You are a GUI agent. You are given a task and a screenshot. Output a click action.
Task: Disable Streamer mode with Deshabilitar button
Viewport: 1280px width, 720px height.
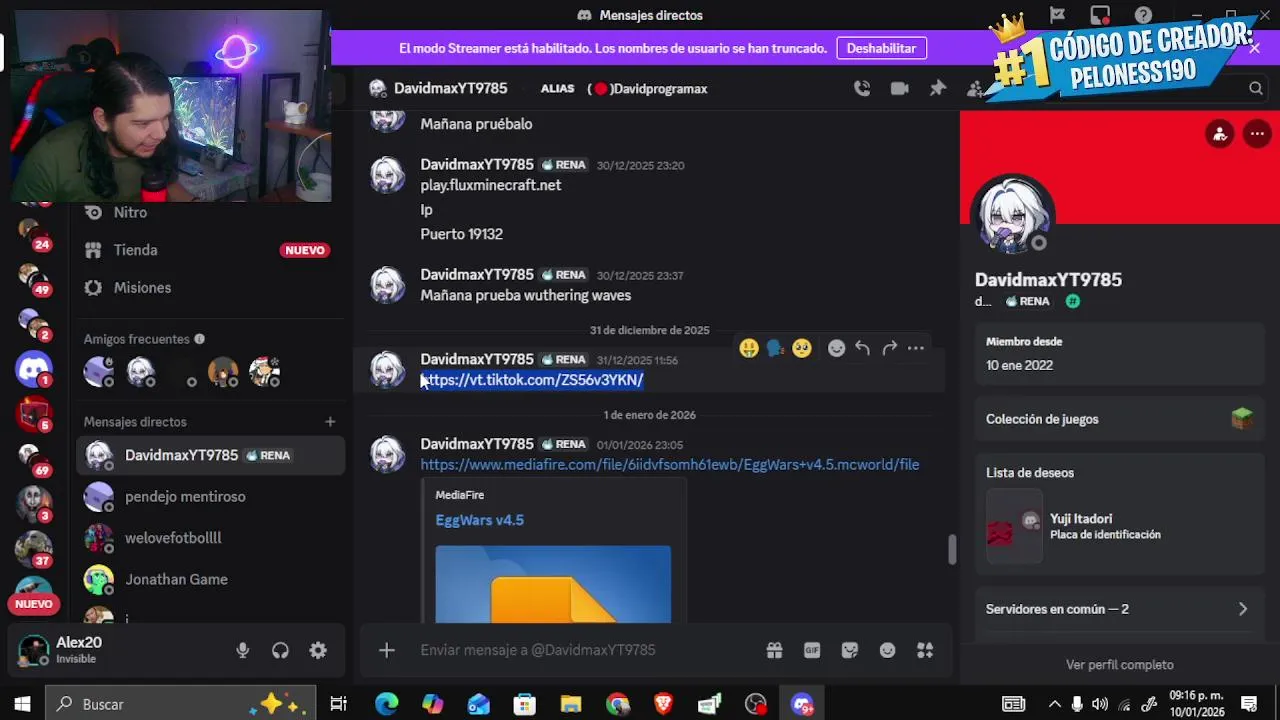tap(881, 48)
